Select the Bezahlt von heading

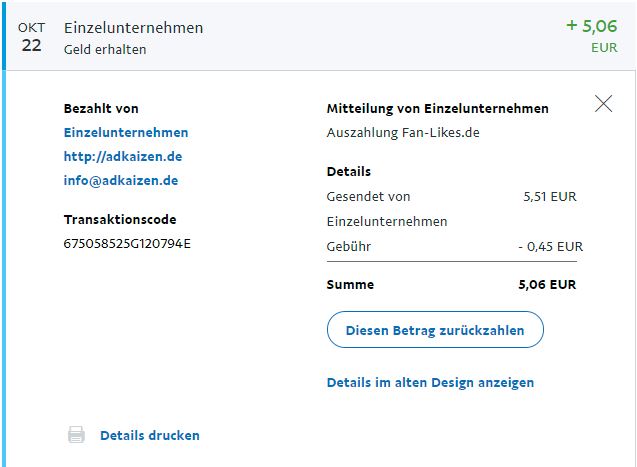pyautogui.click(x=101, y=108)
